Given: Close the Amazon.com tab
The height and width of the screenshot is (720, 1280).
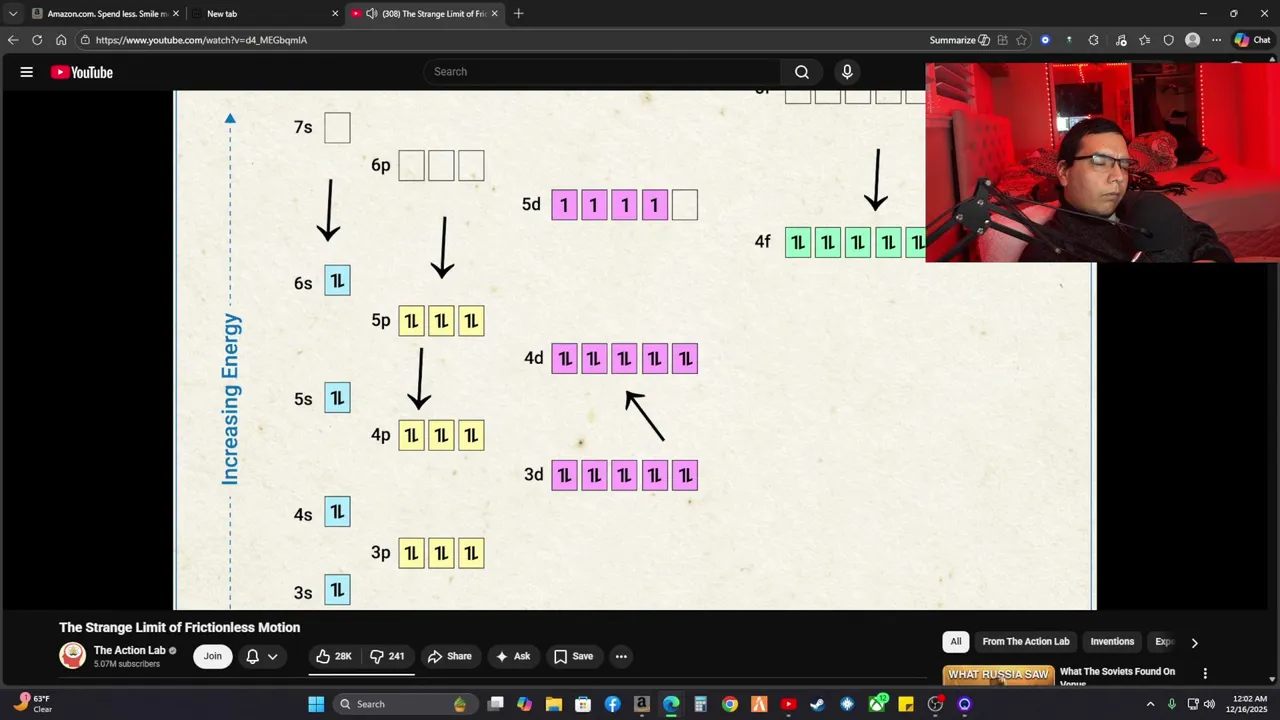Looking at the screenshot, I should [176, 14].
